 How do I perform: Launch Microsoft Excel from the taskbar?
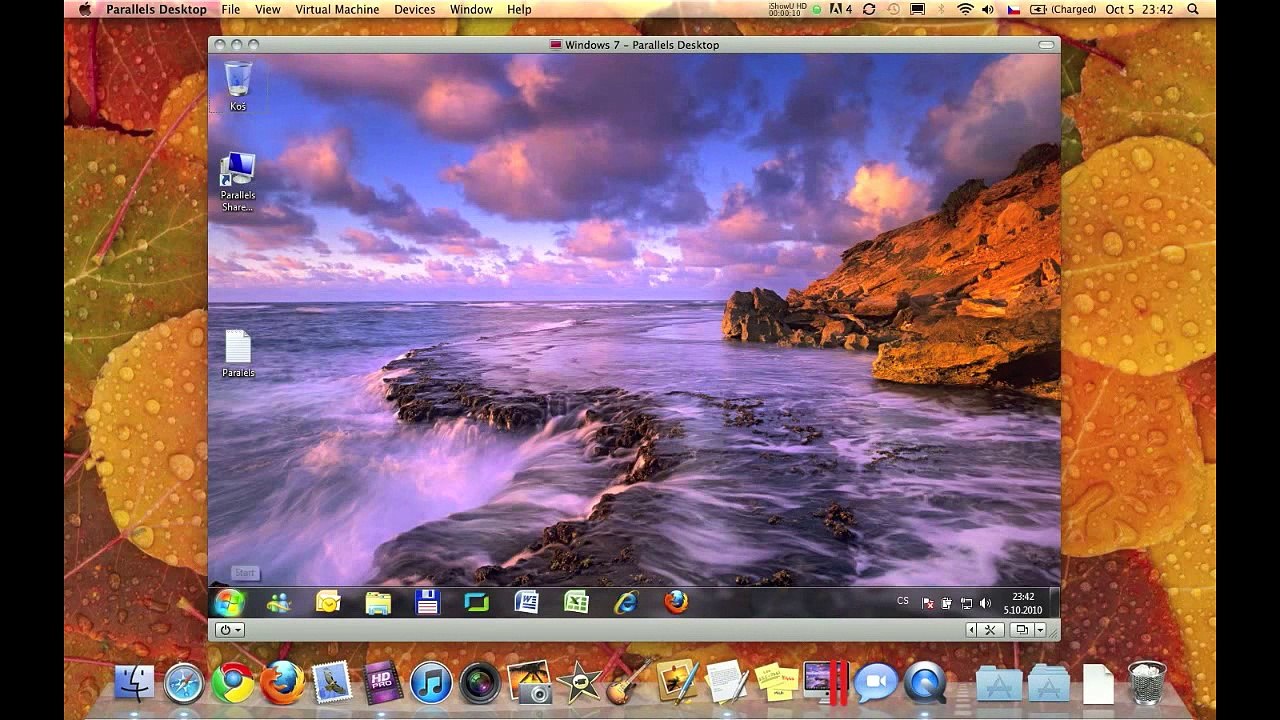tap(576, 602)
